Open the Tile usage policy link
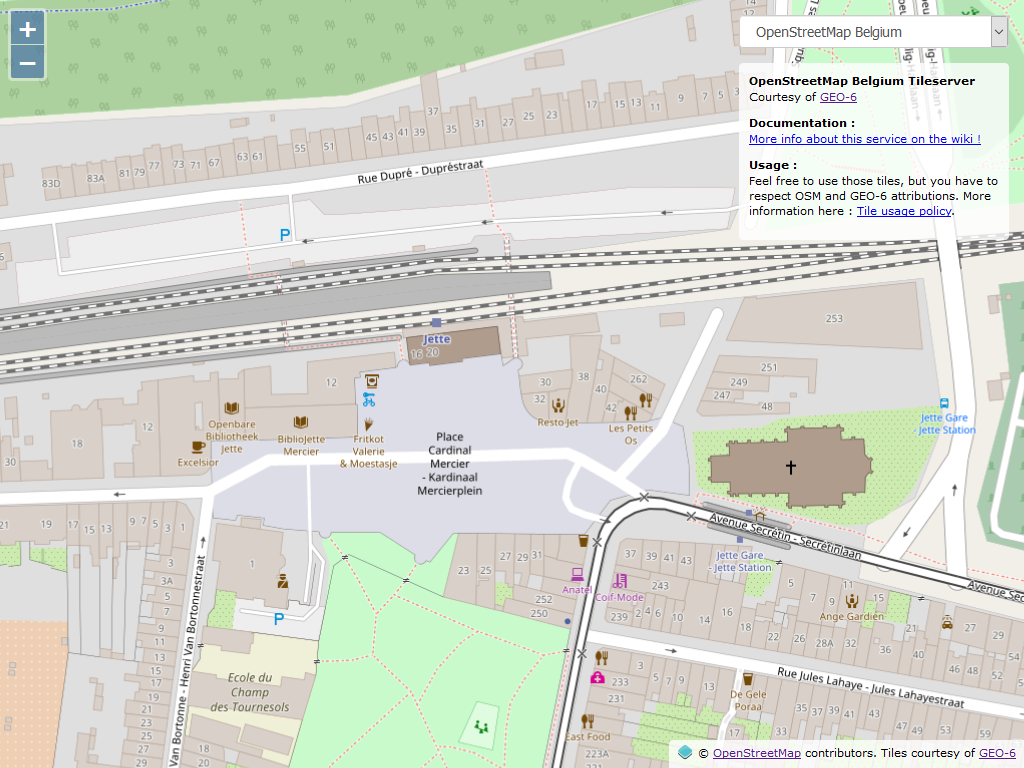 click(904, 211)
